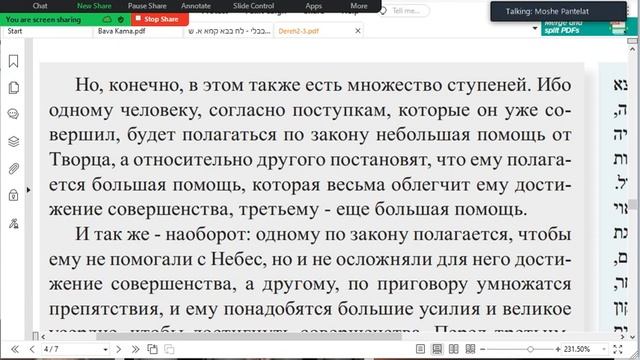Click the zoom slider handle

pyautogui.click(x=530, y=349)
